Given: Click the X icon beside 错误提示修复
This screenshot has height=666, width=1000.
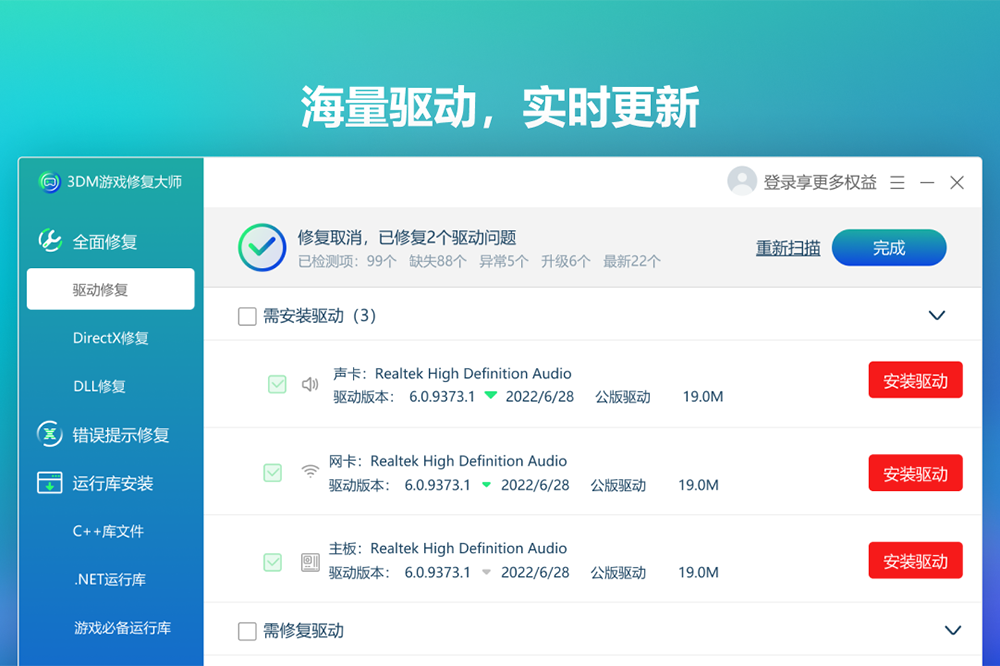Looking at the screenshot, I should tap(50, 434).
